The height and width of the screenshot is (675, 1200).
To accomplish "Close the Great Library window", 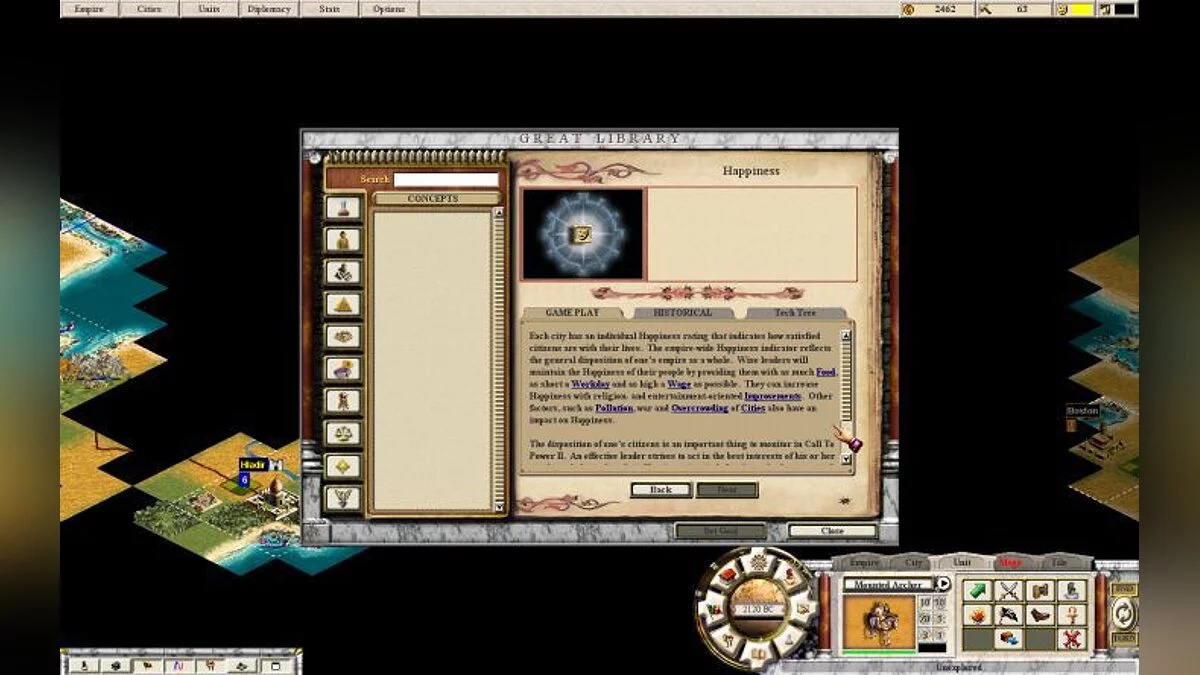I will 832,531.
